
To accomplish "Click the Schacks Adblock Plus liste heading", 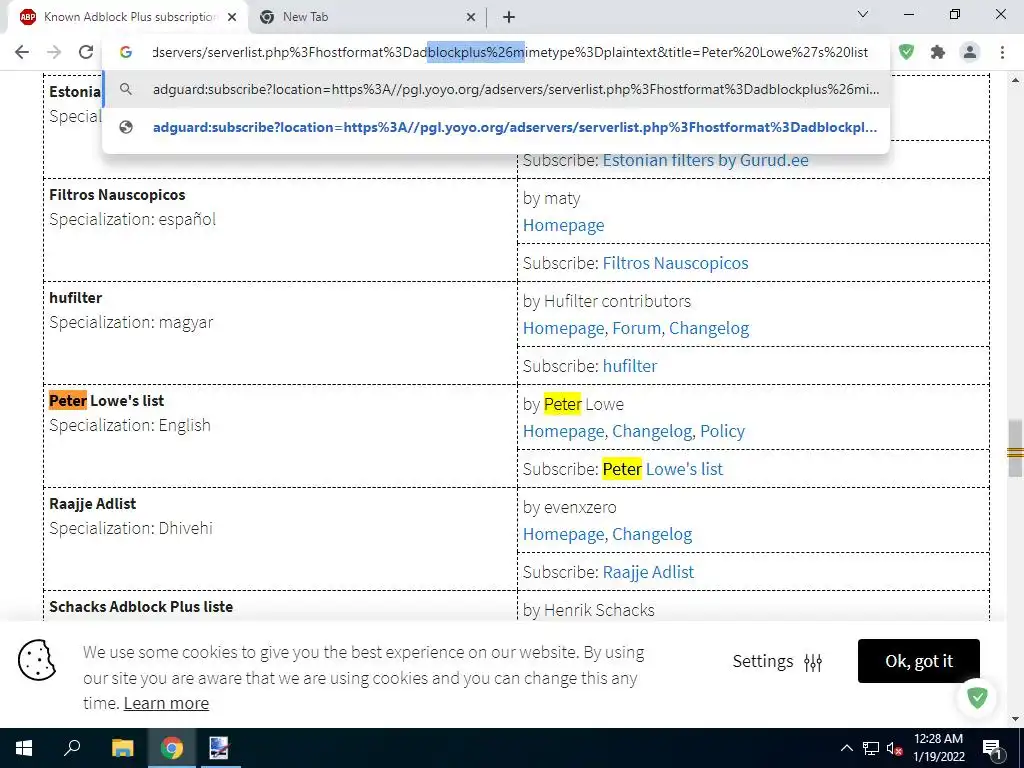I will (x=141, y=606).
